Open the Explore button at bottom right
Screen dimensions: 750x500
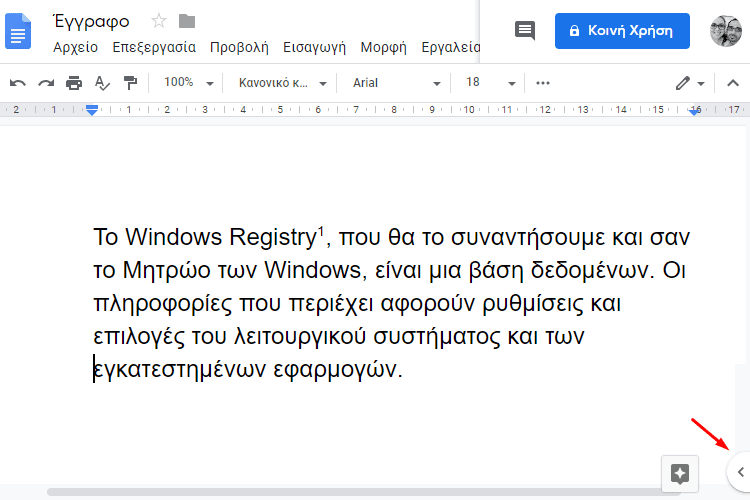(680, 474)
